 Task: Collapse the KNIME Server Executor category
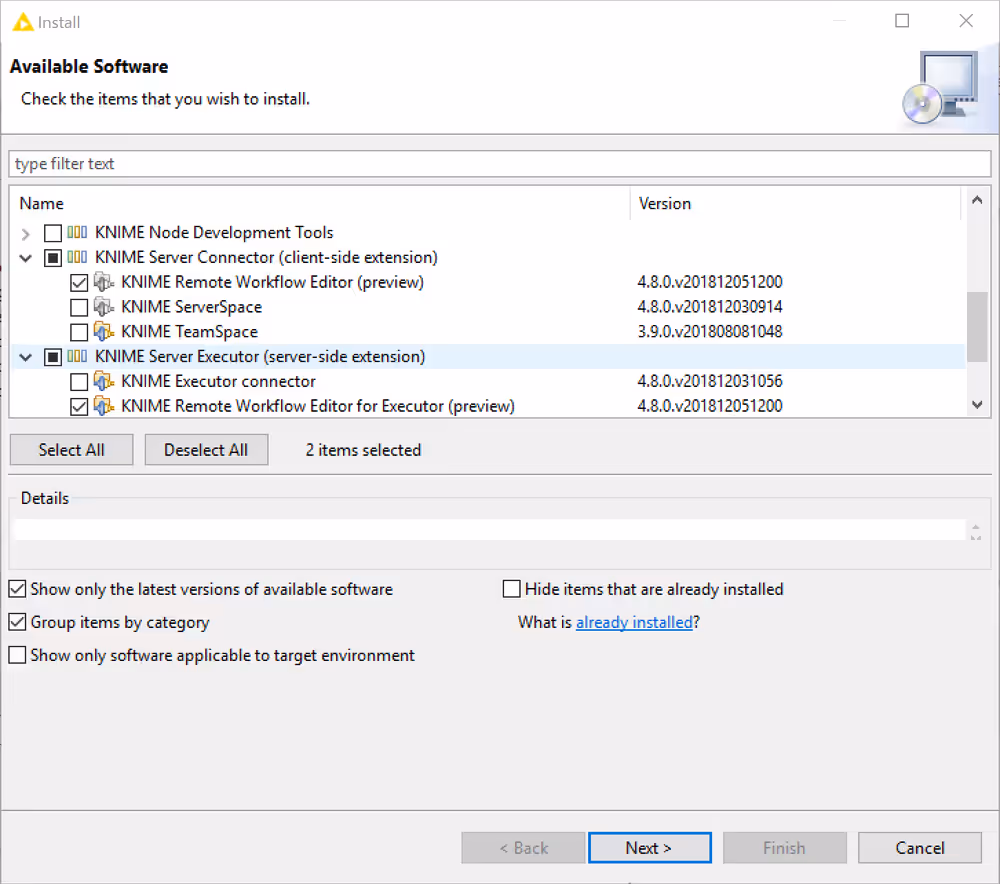click(x=26, y=356)
